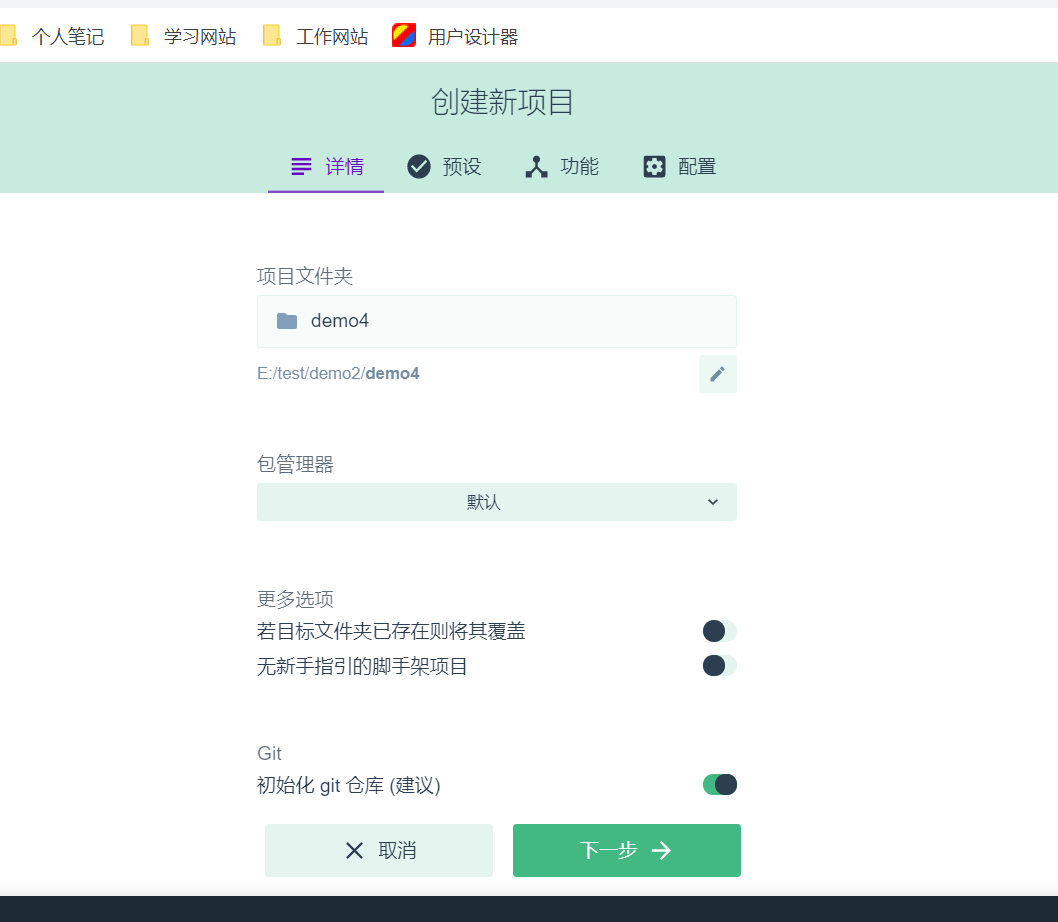Click the demo4 project folder name input

pos(497,321)
